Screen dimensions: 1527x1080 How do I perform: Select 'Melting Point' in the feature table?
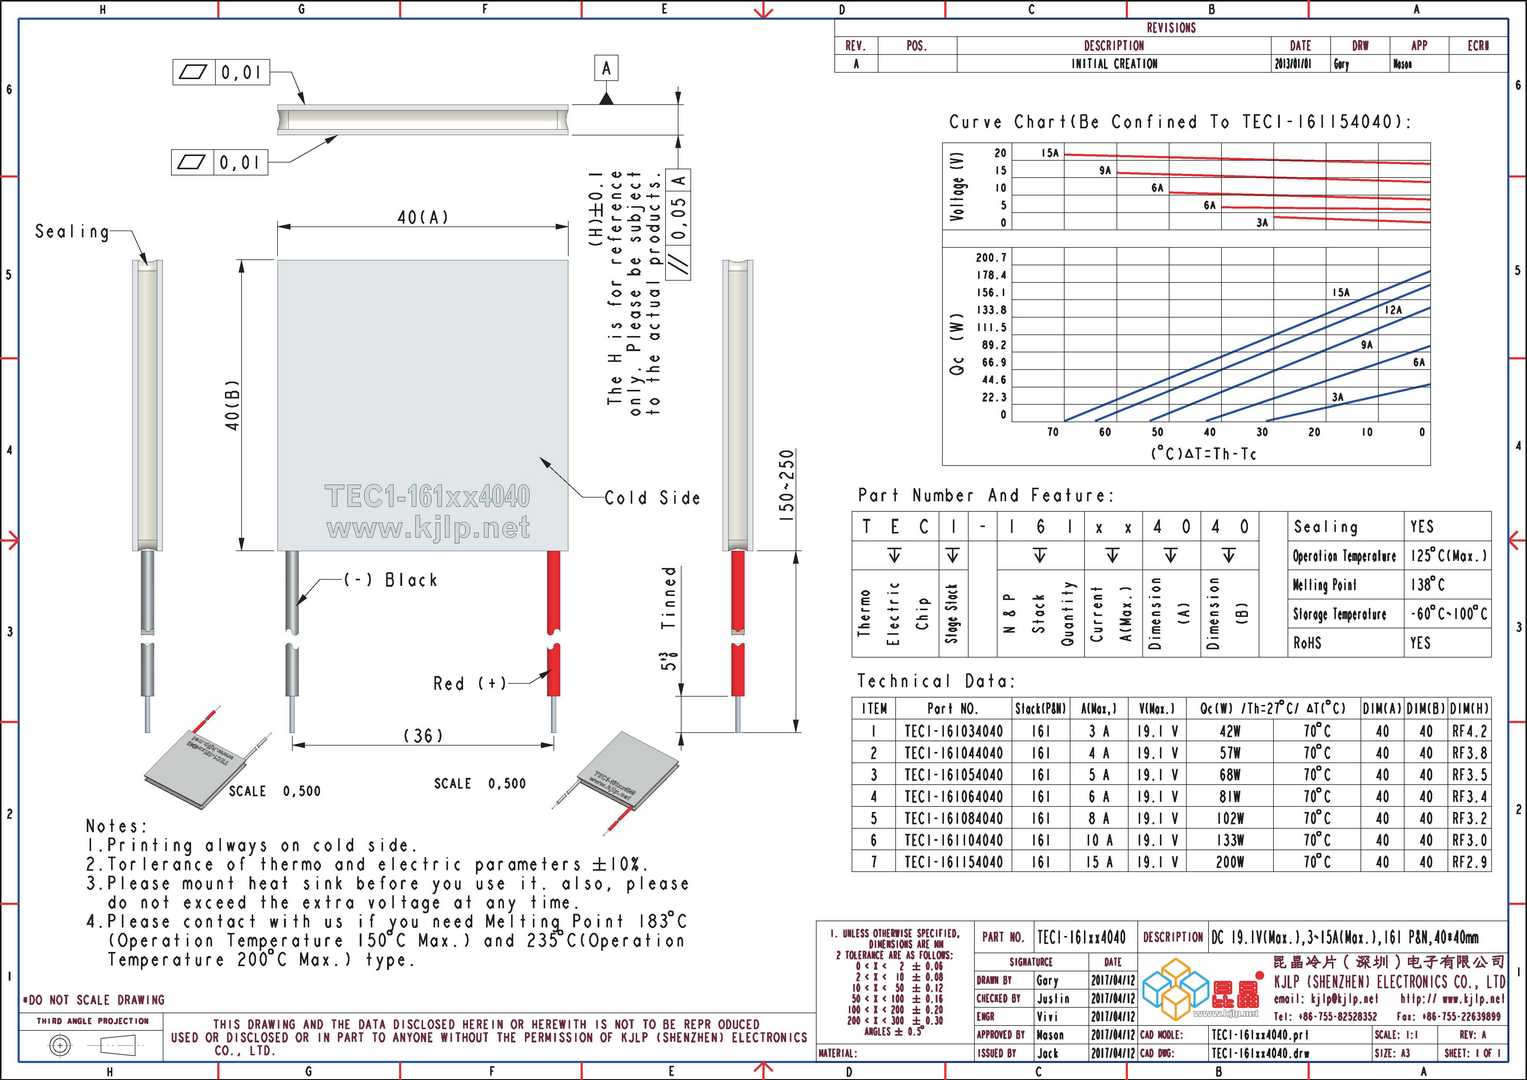point(1324,585)
